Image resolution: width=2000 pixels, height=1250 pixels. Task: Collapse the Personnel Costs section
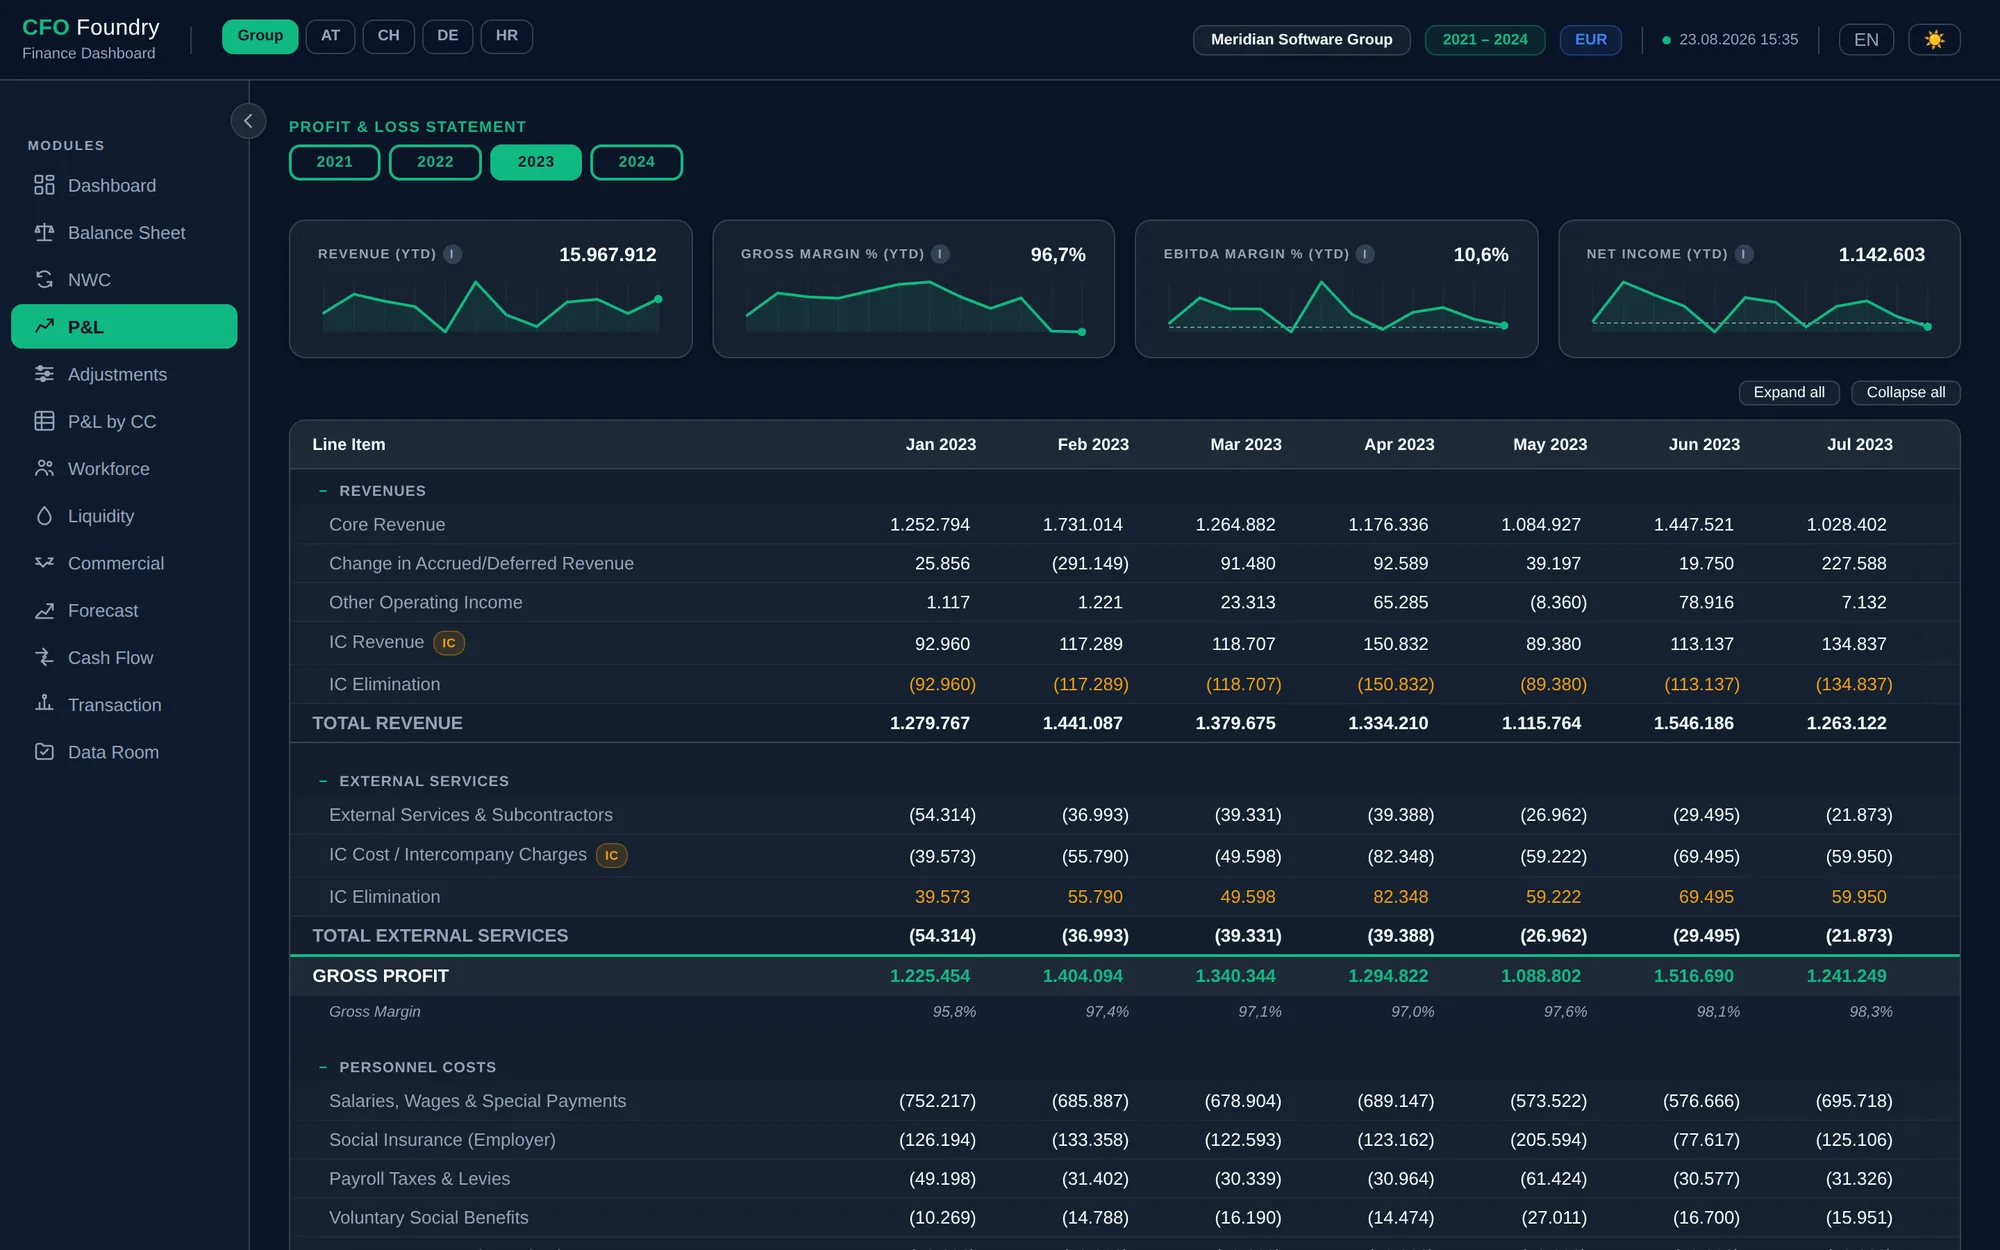coord(323,1067)
